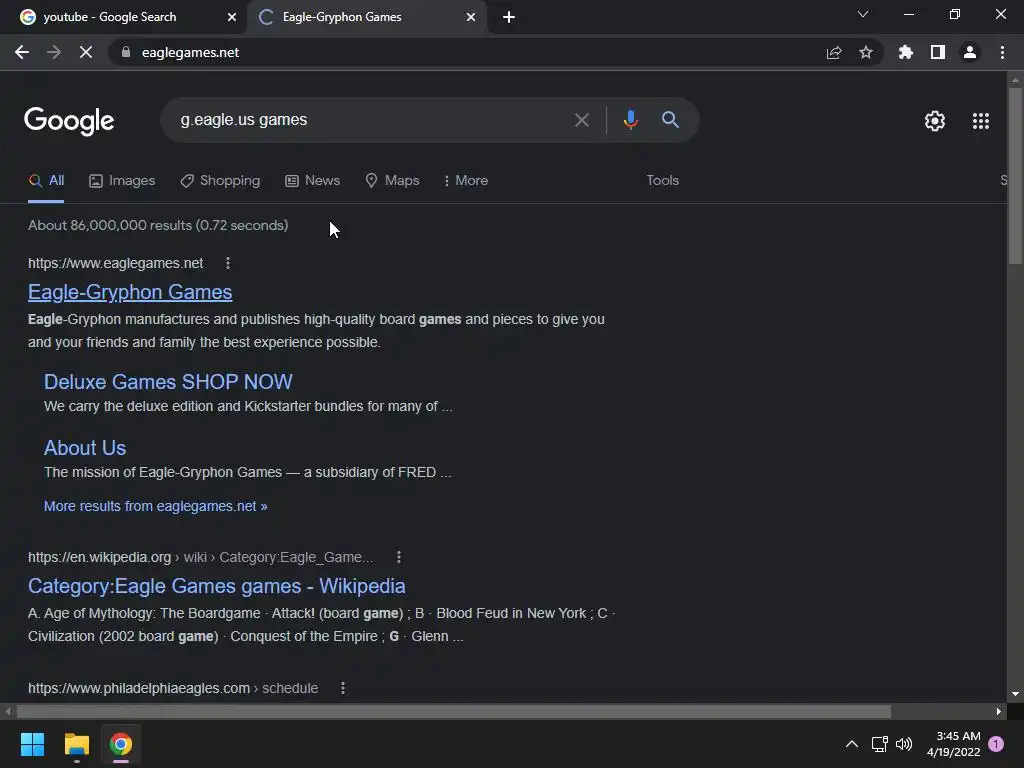This screenshot has height=768, width=1024.
Task: Start voice search with microphone
Action: (x=630, y=120)
